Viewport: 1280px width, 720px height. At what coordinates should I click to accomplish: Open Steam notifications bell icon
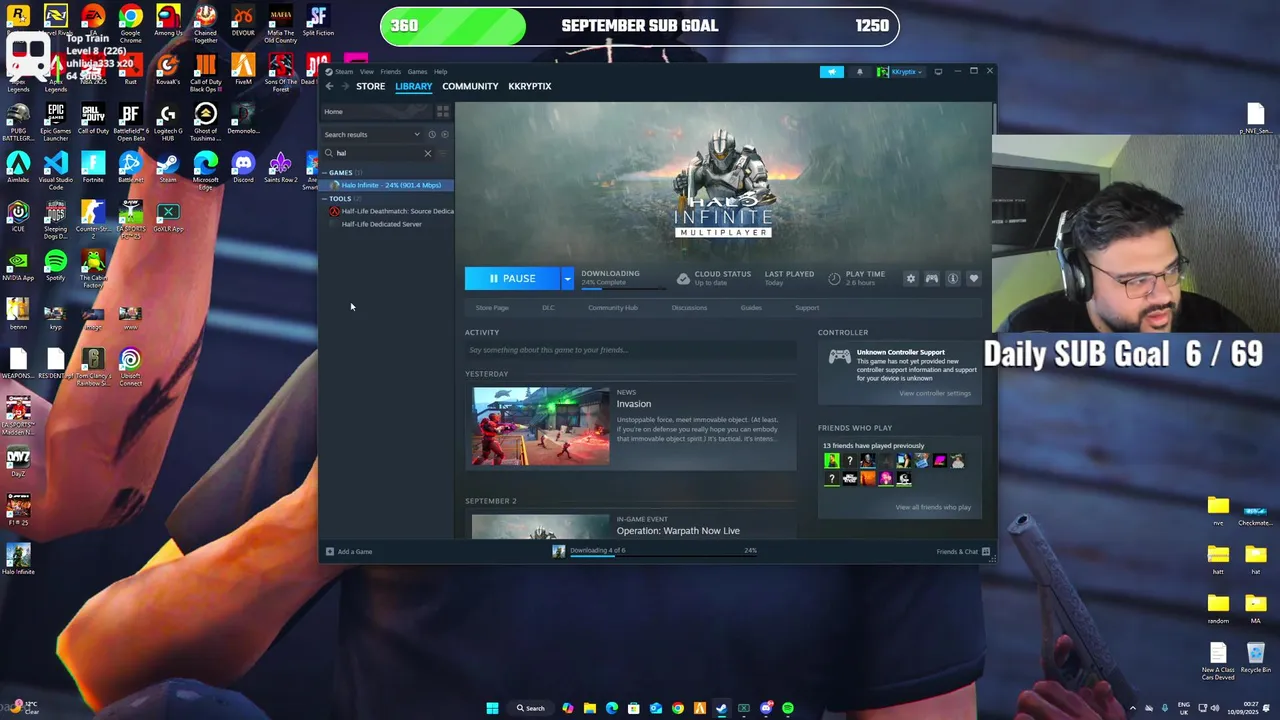[x=859, y=72]
